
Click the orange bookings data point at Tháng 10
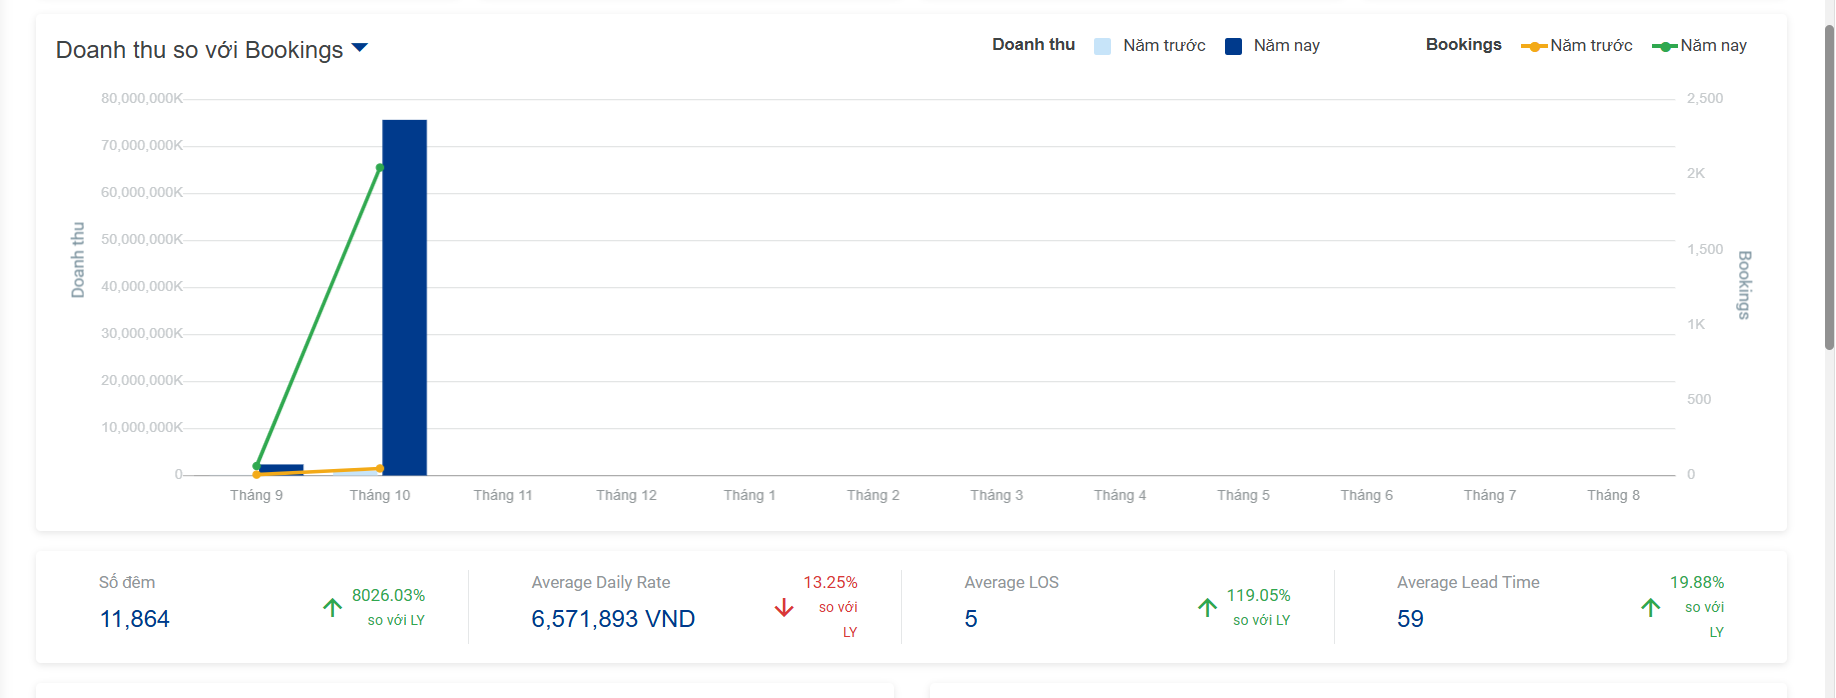(x=380, y=468)
